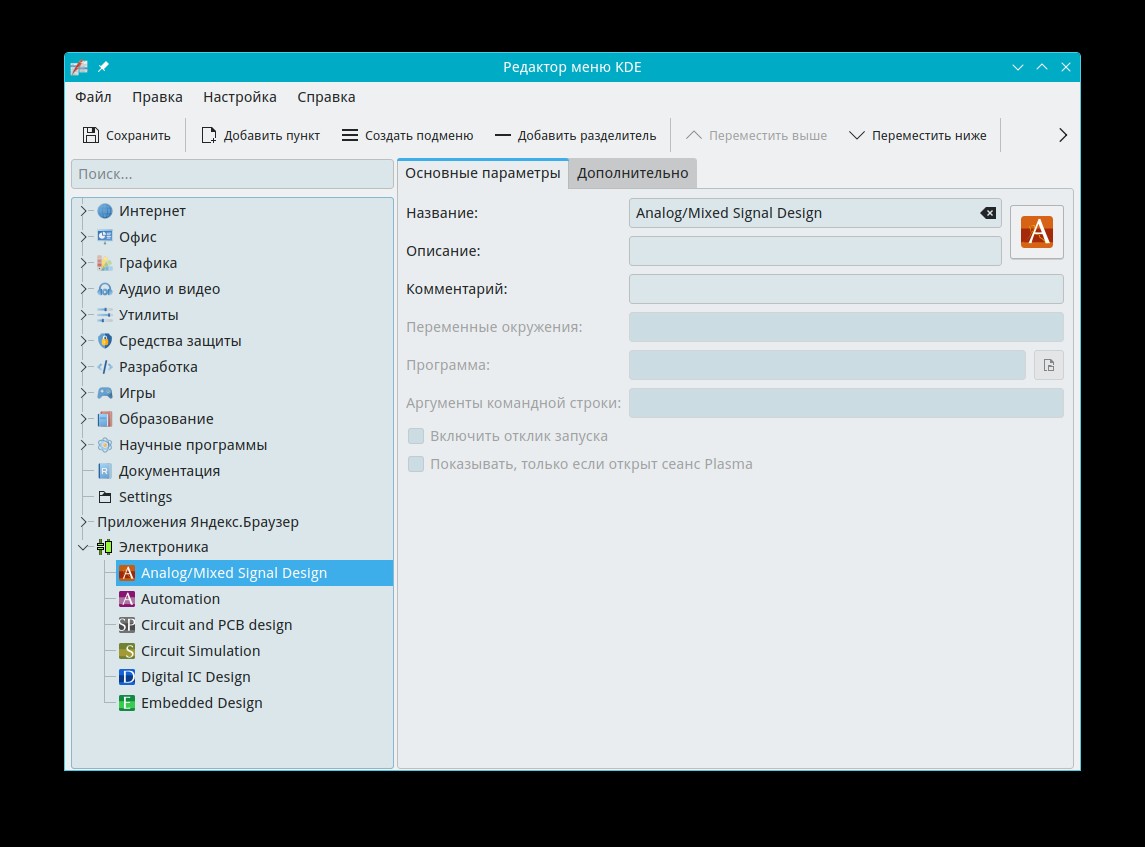Clear the Название field with the erase icon

[x=988, y=213]
